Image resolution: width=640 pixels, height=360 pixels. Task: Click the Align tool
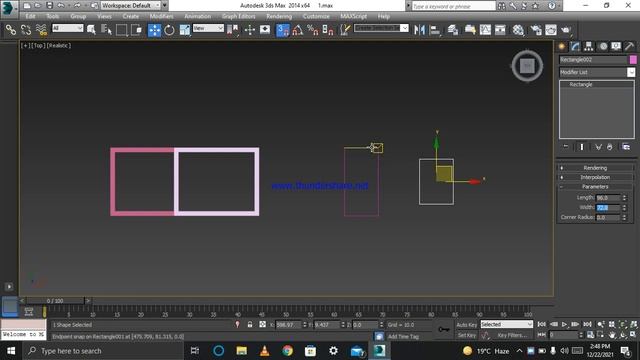435,30
